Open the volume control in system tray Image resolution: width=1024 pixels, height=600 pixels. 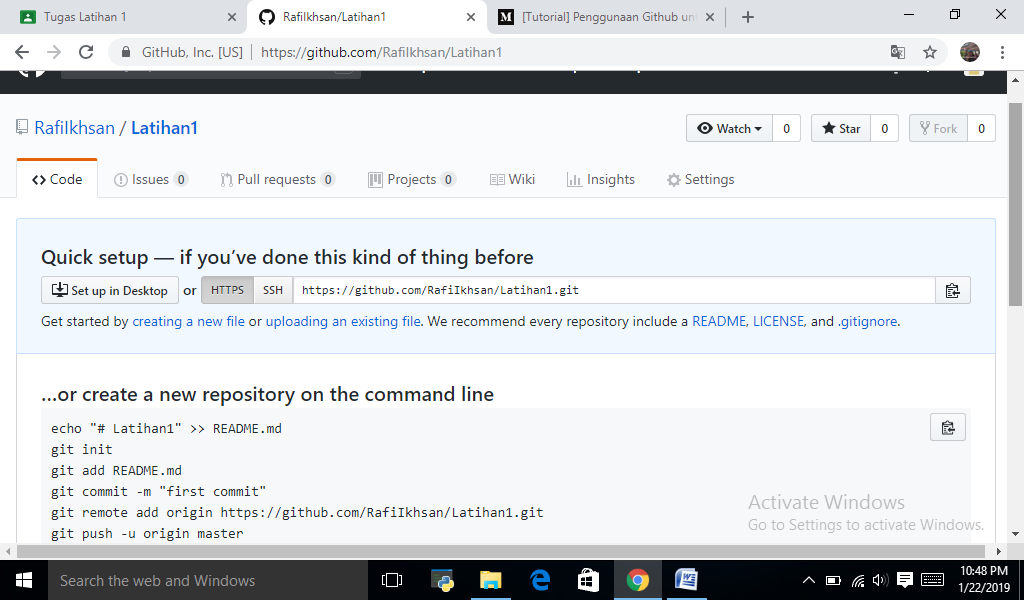click(x=879, y=580)
